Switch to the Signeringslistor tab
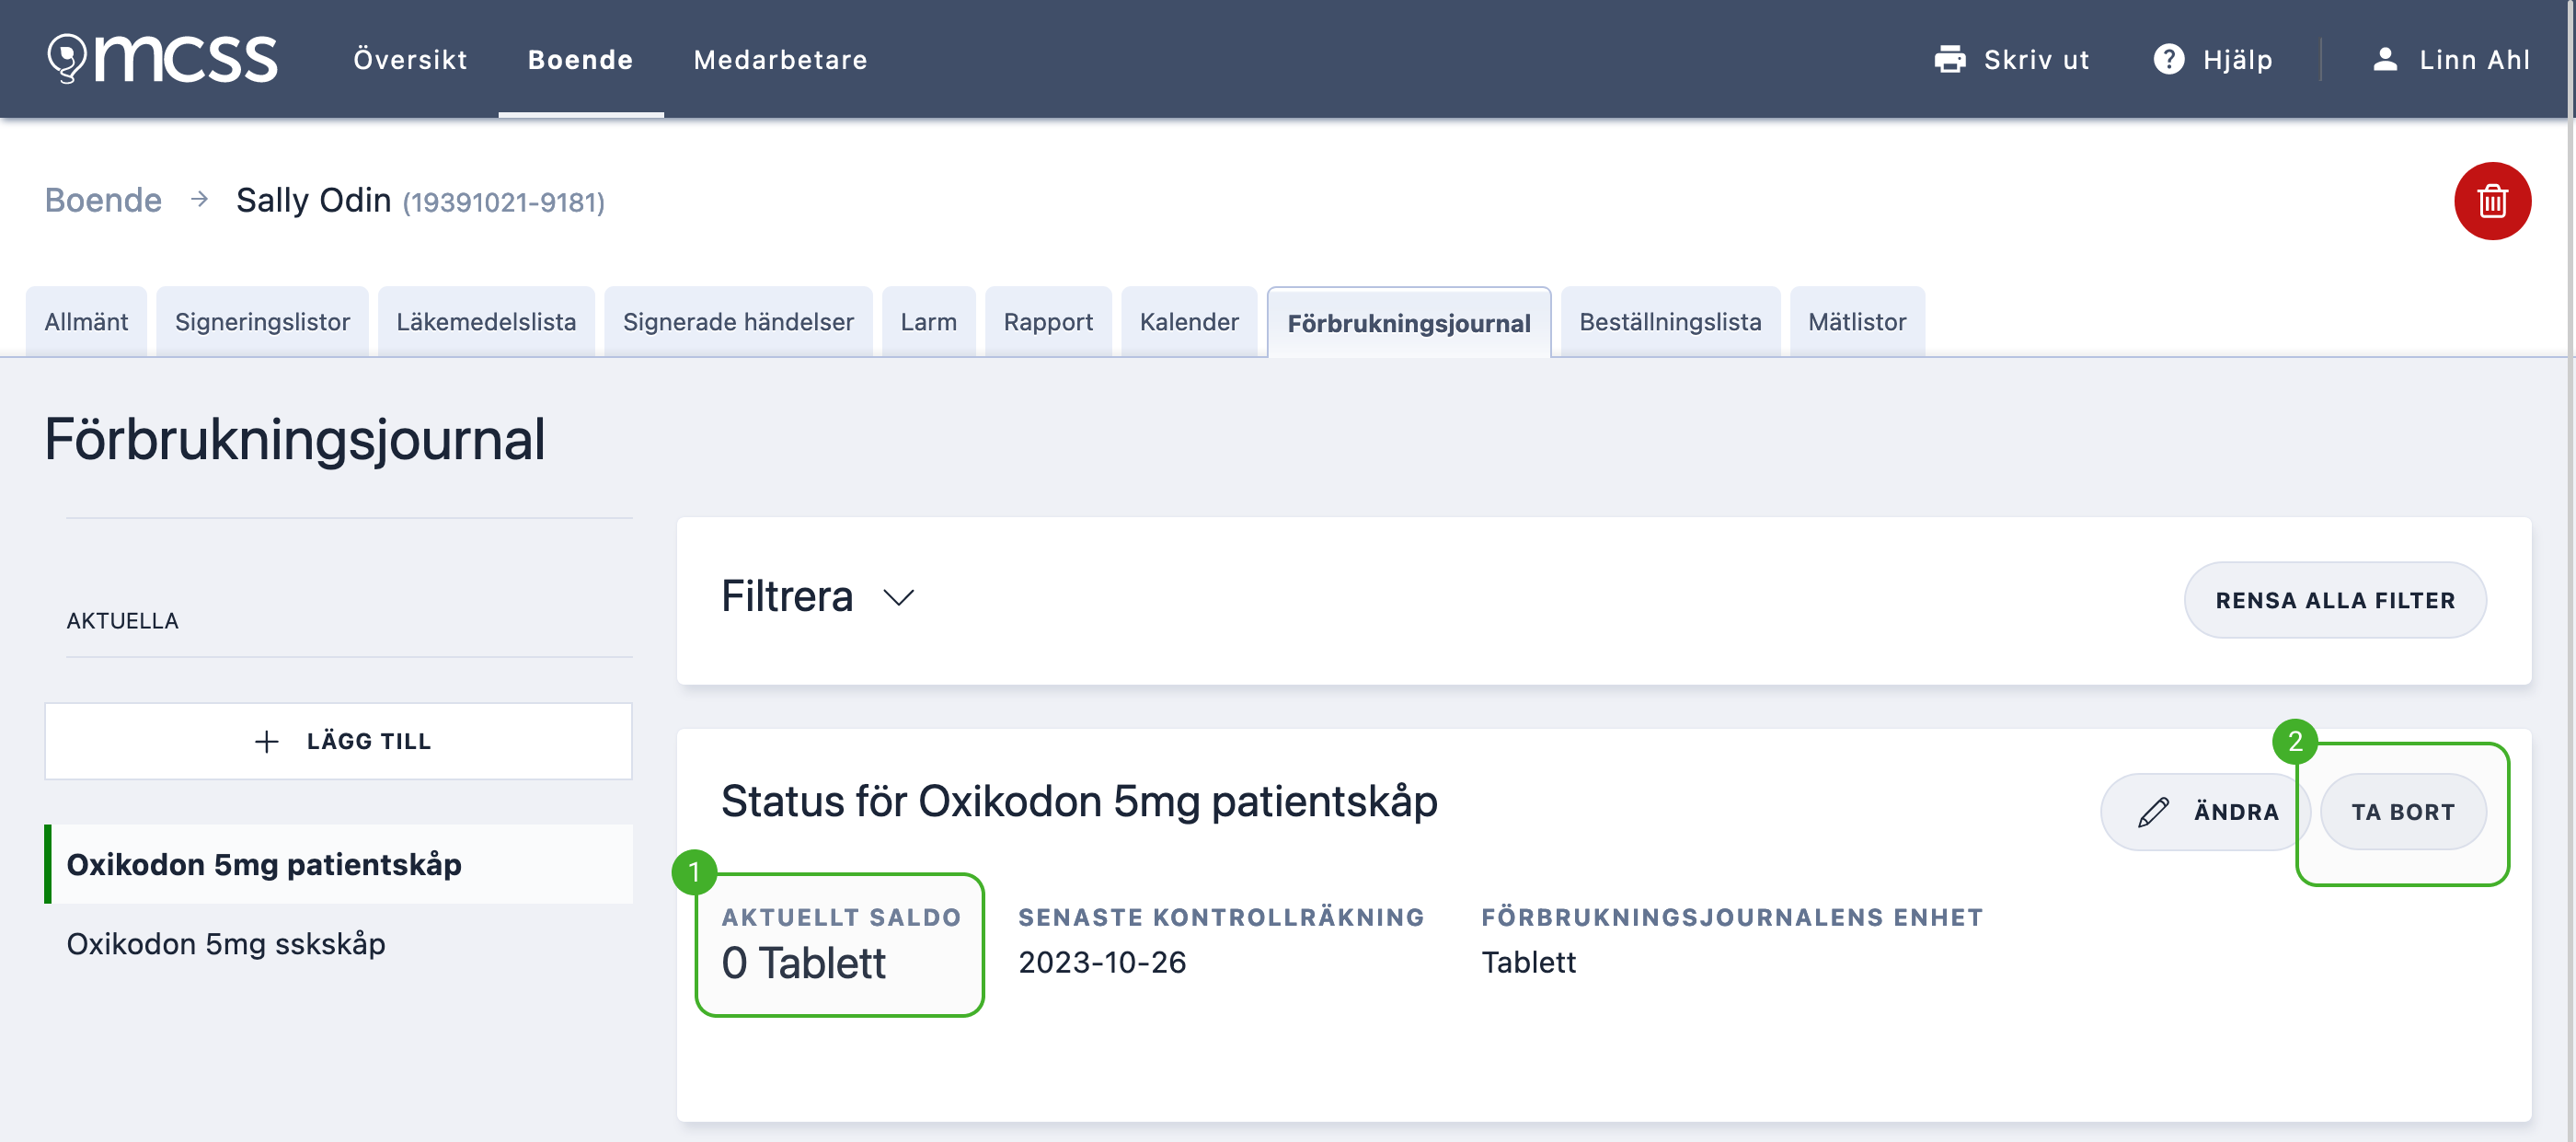Screen dimensions: 2576x1142 (x=262, y=321)
